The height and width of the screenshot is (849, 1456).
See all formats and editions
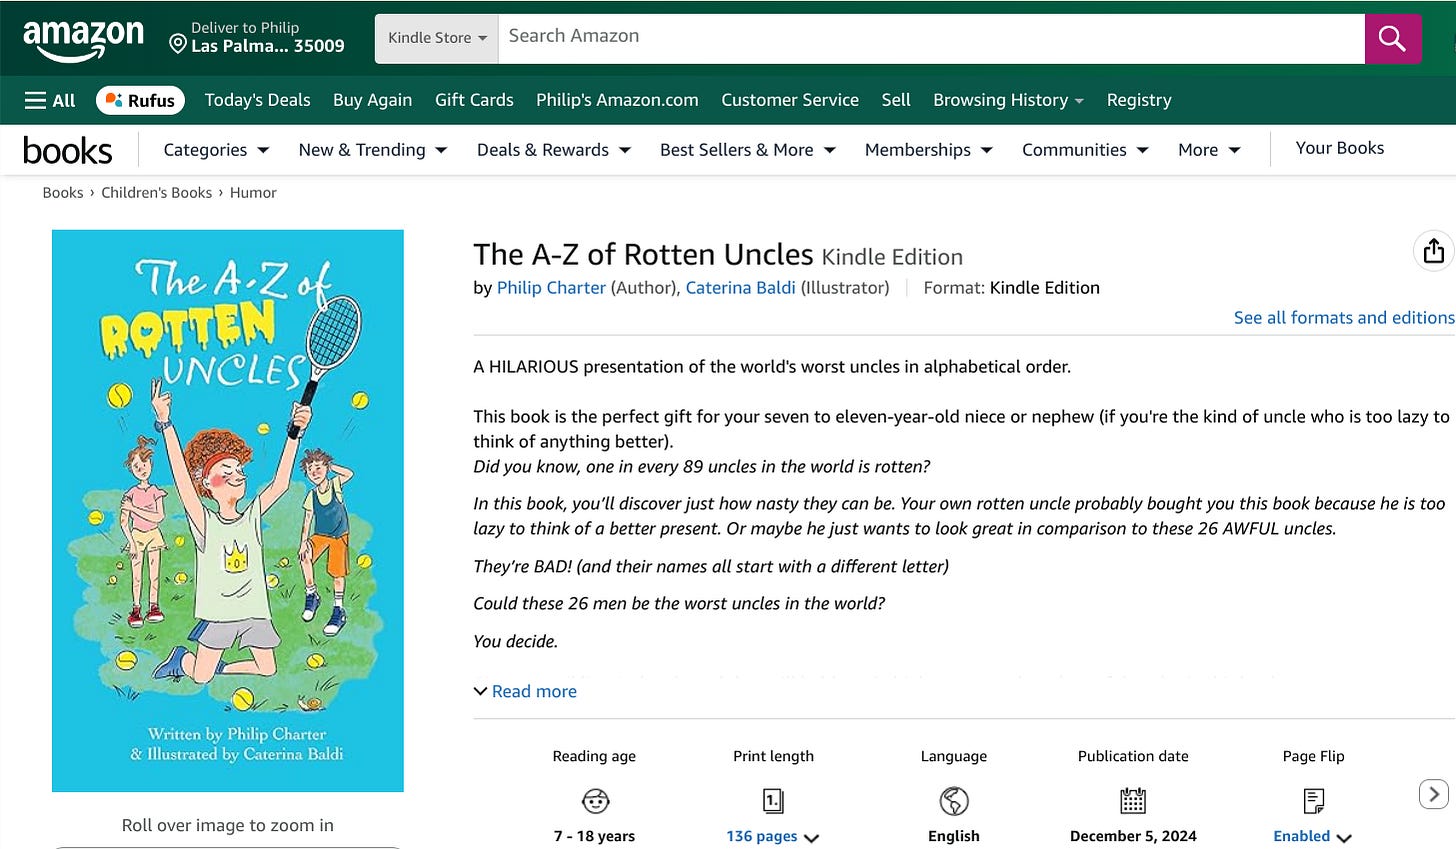(1344, 317)
